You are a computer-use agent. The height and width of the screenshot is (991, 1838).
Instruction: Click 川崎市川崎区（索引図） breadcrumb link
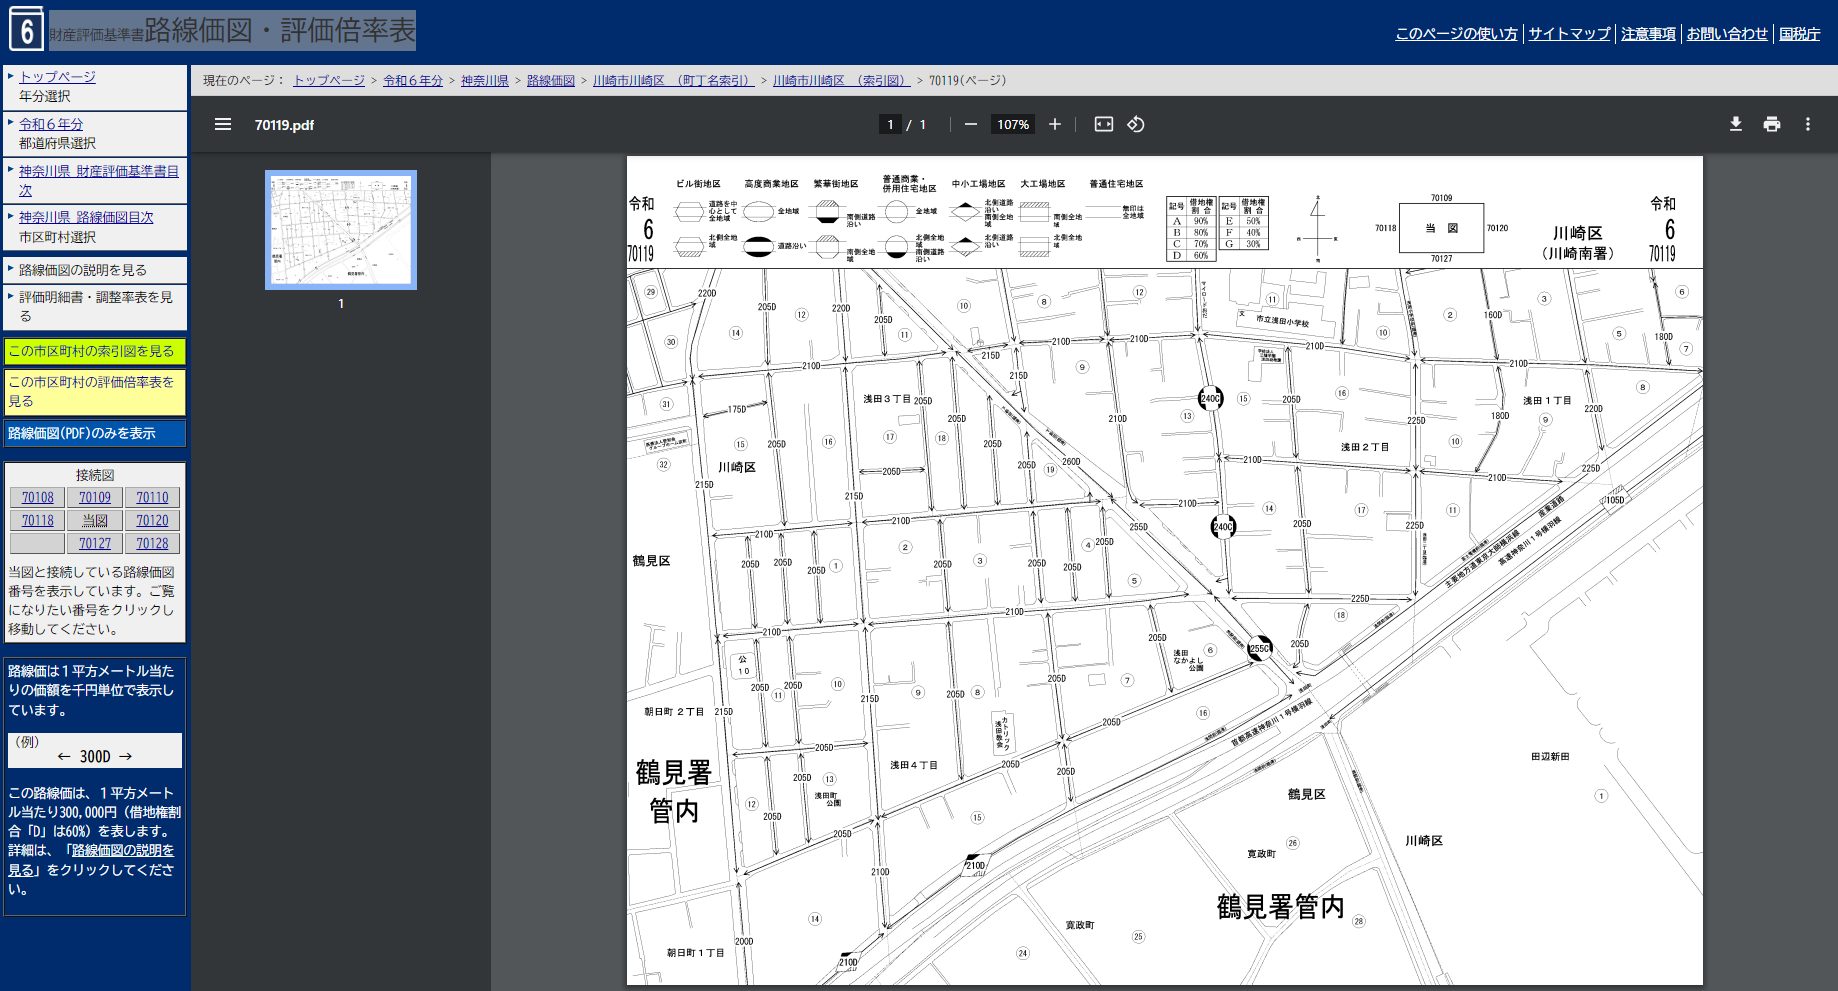(x=841, y=81)
